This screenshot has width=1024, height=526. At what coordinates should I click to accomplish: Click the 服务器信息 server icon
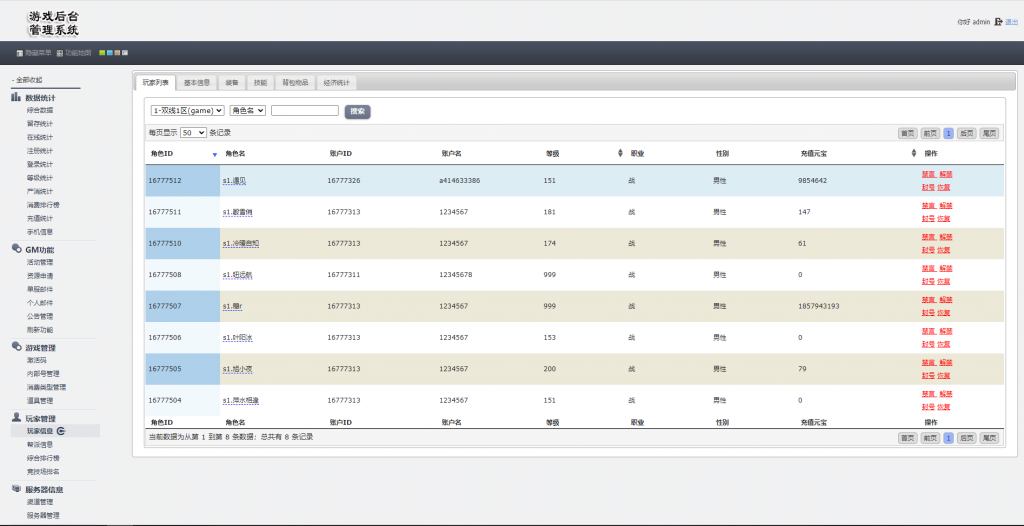(16, 489)
